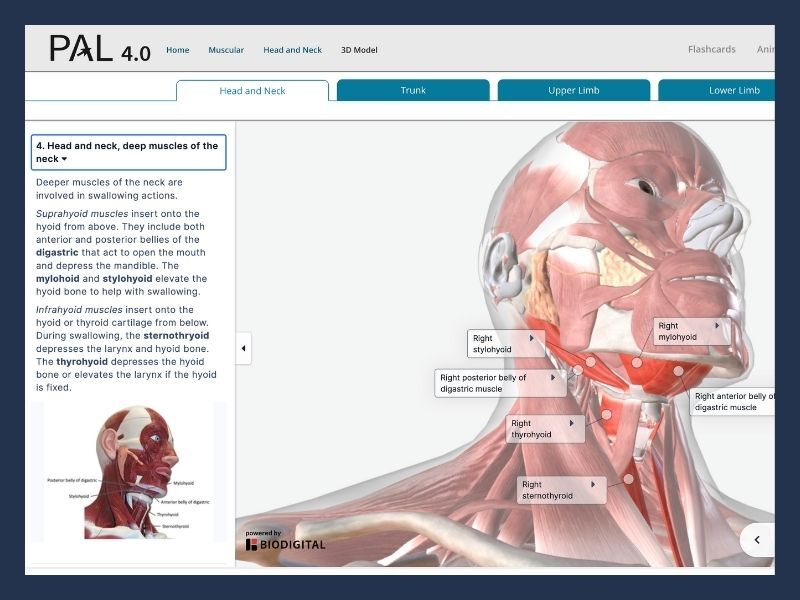This screenshot has width=800, height=600.
Task: Click the Muscular breadcrumb link
Action: point(226,50)
